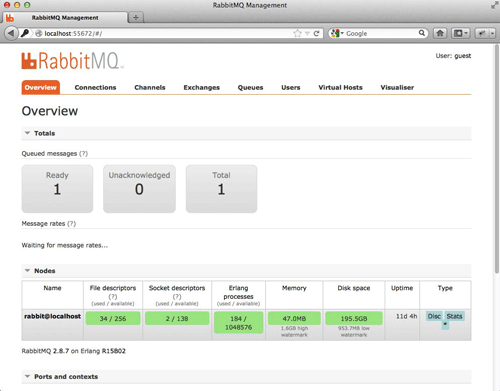The width and height of the screenshot is (500, 391).
Task: Click the Total messages count box
Action: (x=221, y=189)
